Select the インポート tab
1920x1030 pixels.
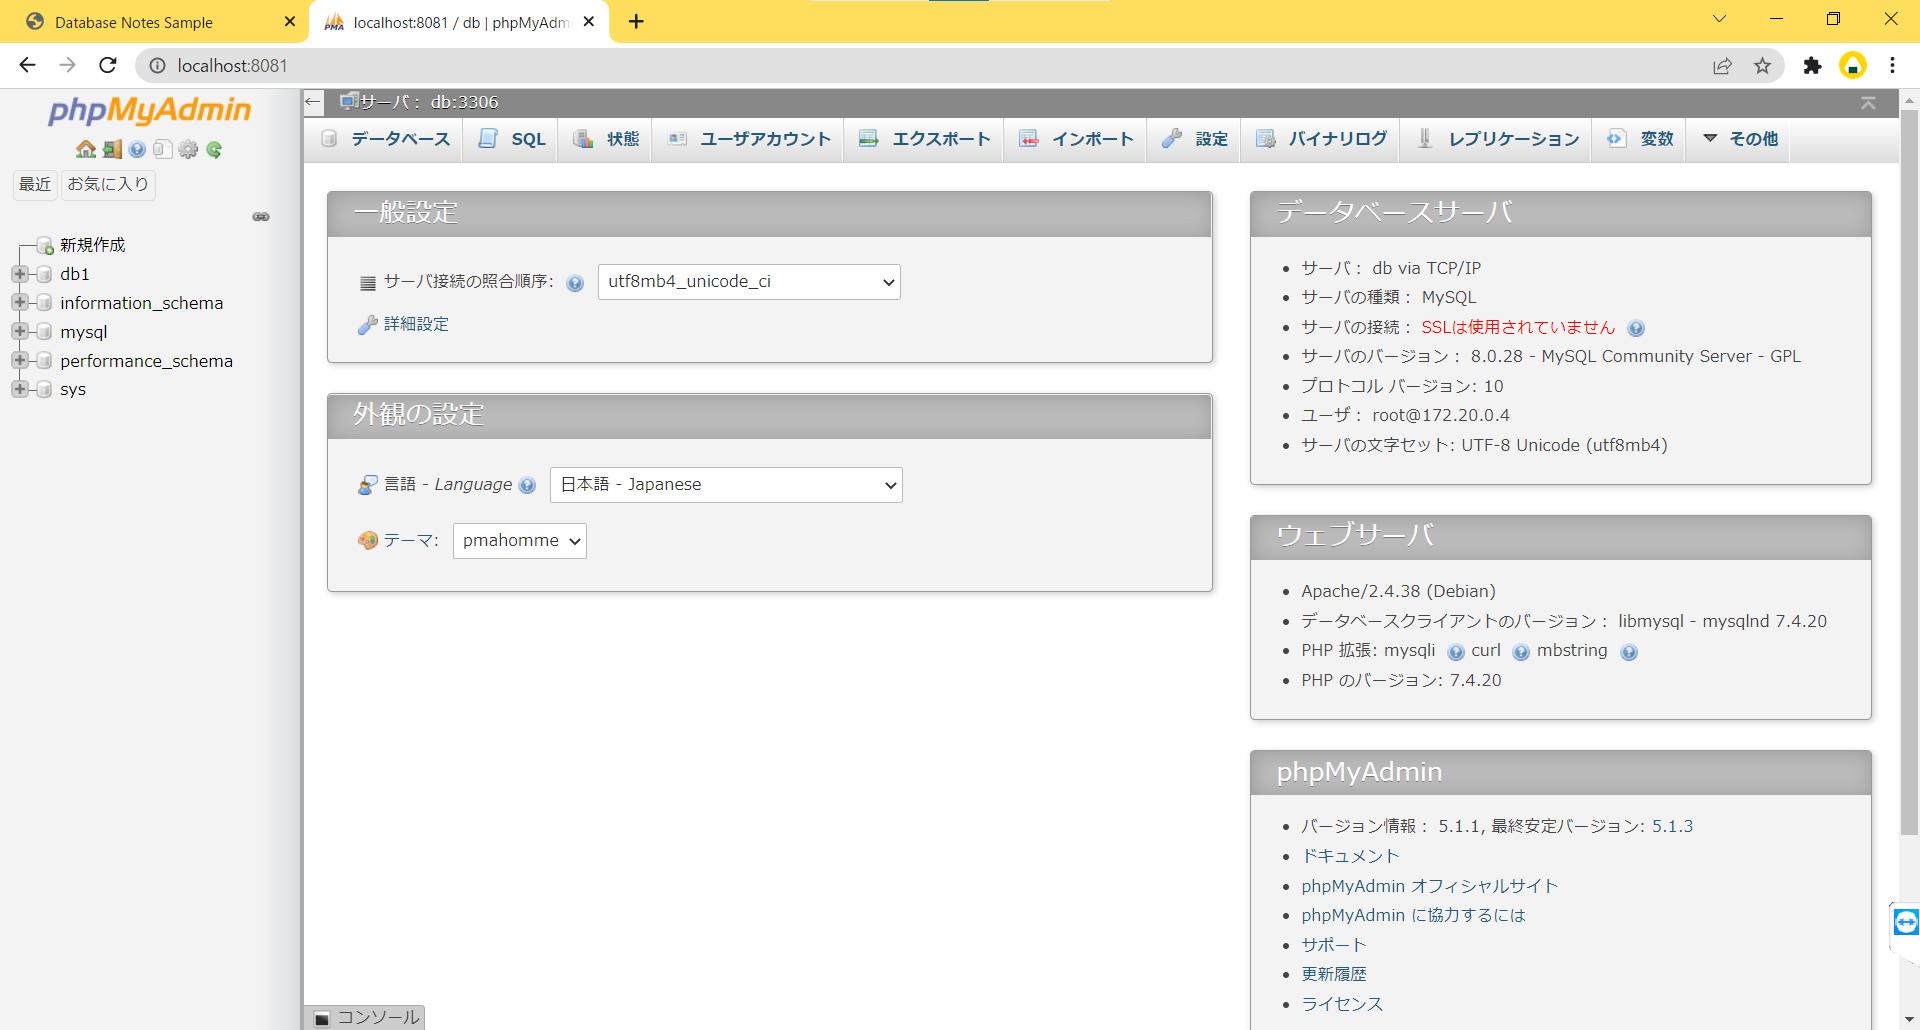pyautogui.click(x=1076, y=139)
